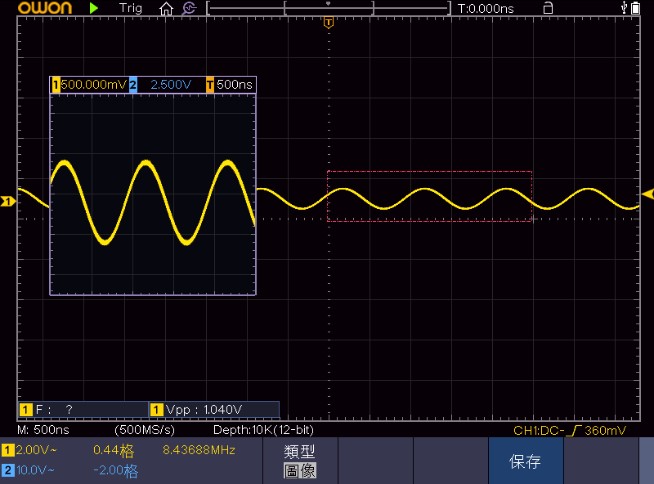Click the (500MS/s) sample rate readout
654x484 pixels.
click(144, 430)
